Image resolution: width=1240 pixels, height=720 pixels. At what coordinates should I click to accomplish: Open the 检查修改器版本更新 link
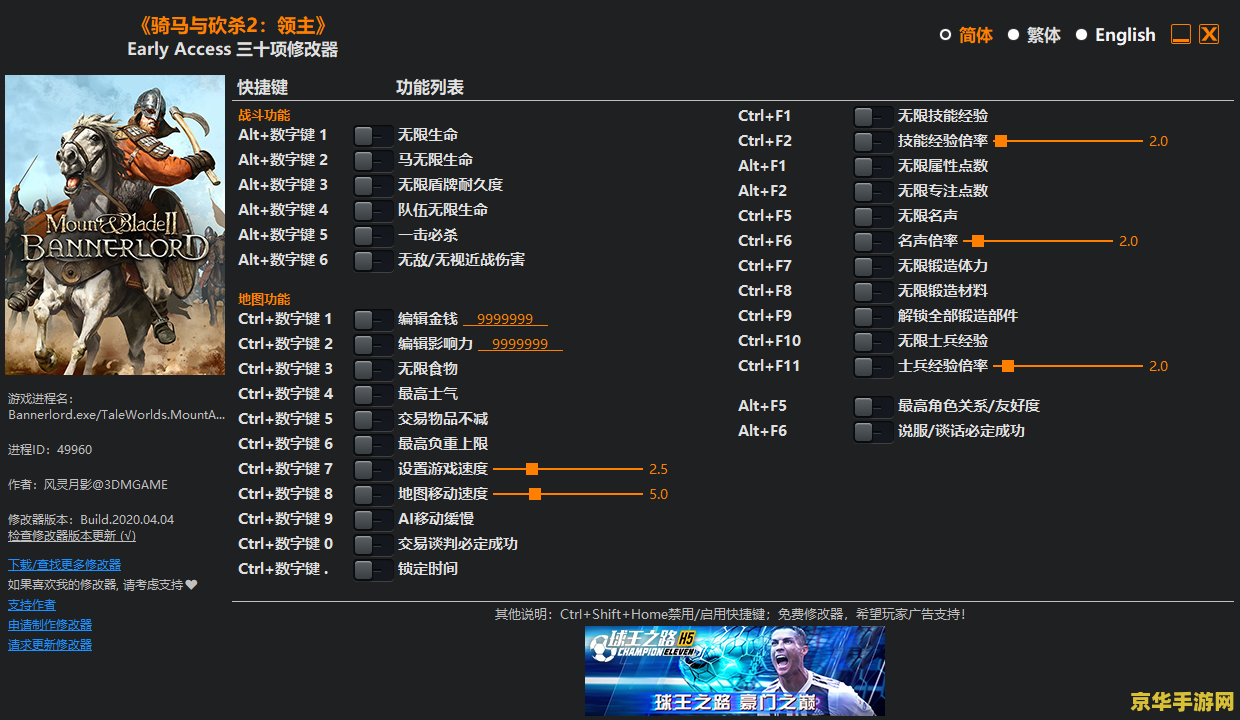pyautogui.click(x=72, y=535)
